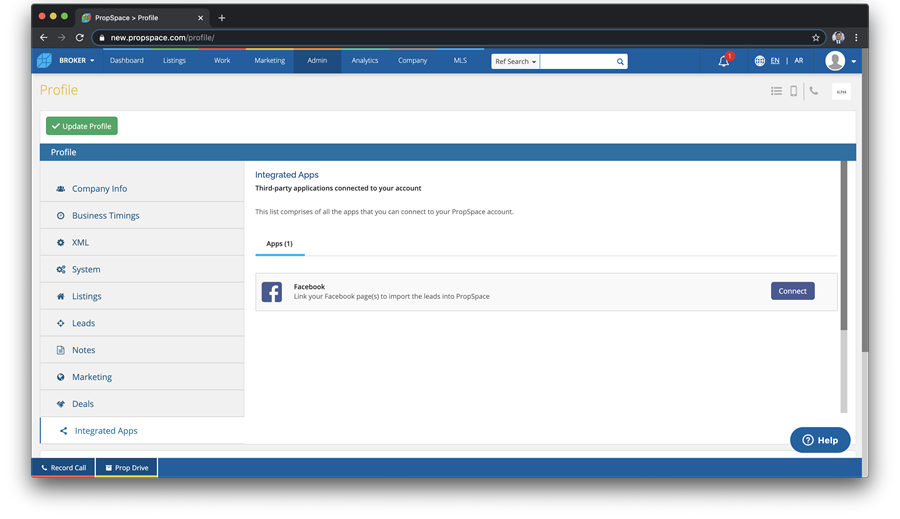
Task: Open Business Timings section
Action: point(142,216)
